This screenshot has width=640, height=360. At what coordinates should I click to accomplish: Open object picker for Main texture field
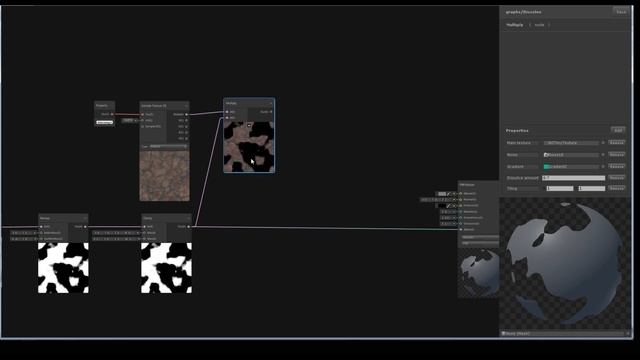click(x=603, y=143)
